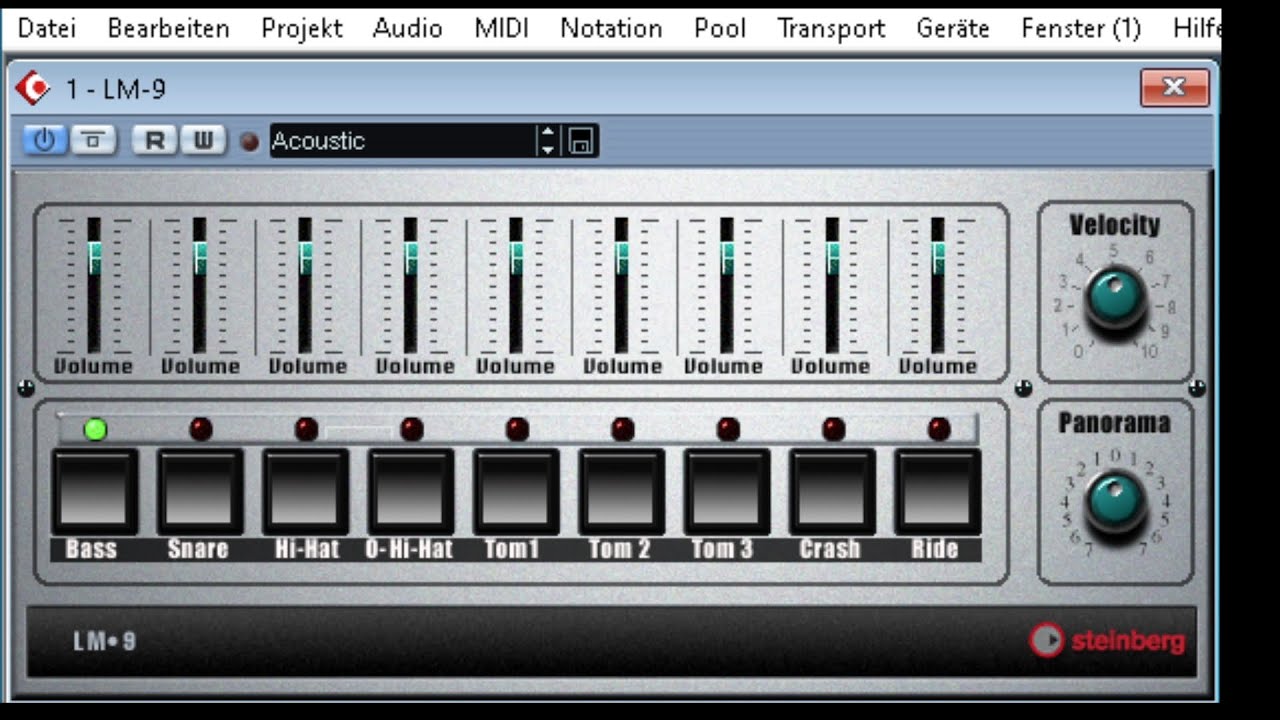Click the Crash volume fader handle

coord(833,257)
